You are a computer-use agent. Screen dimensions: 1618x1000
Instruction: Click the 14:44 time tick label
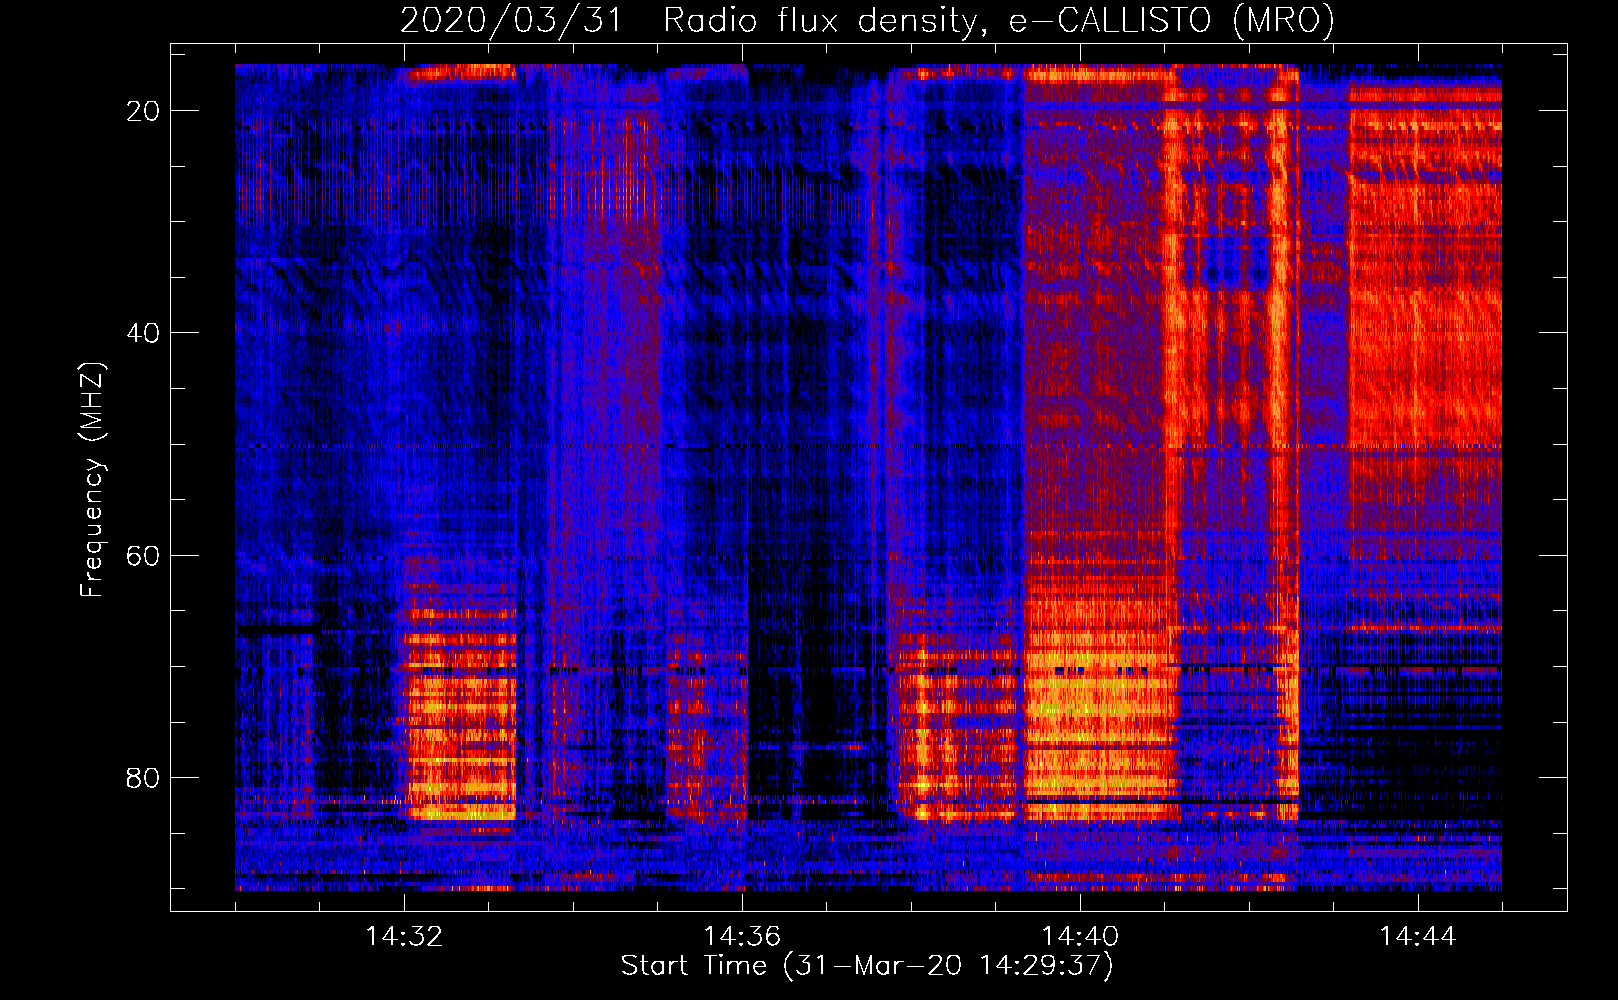click(x=1418, y=937)
